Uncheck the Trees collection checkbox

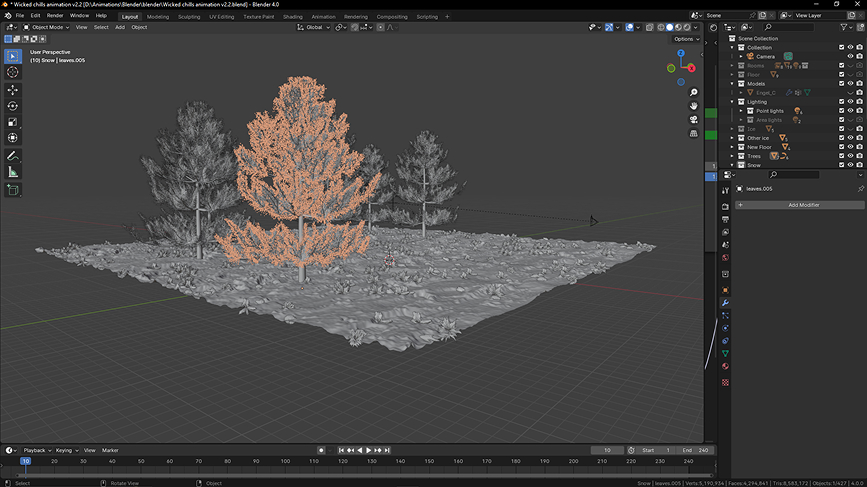842,156
